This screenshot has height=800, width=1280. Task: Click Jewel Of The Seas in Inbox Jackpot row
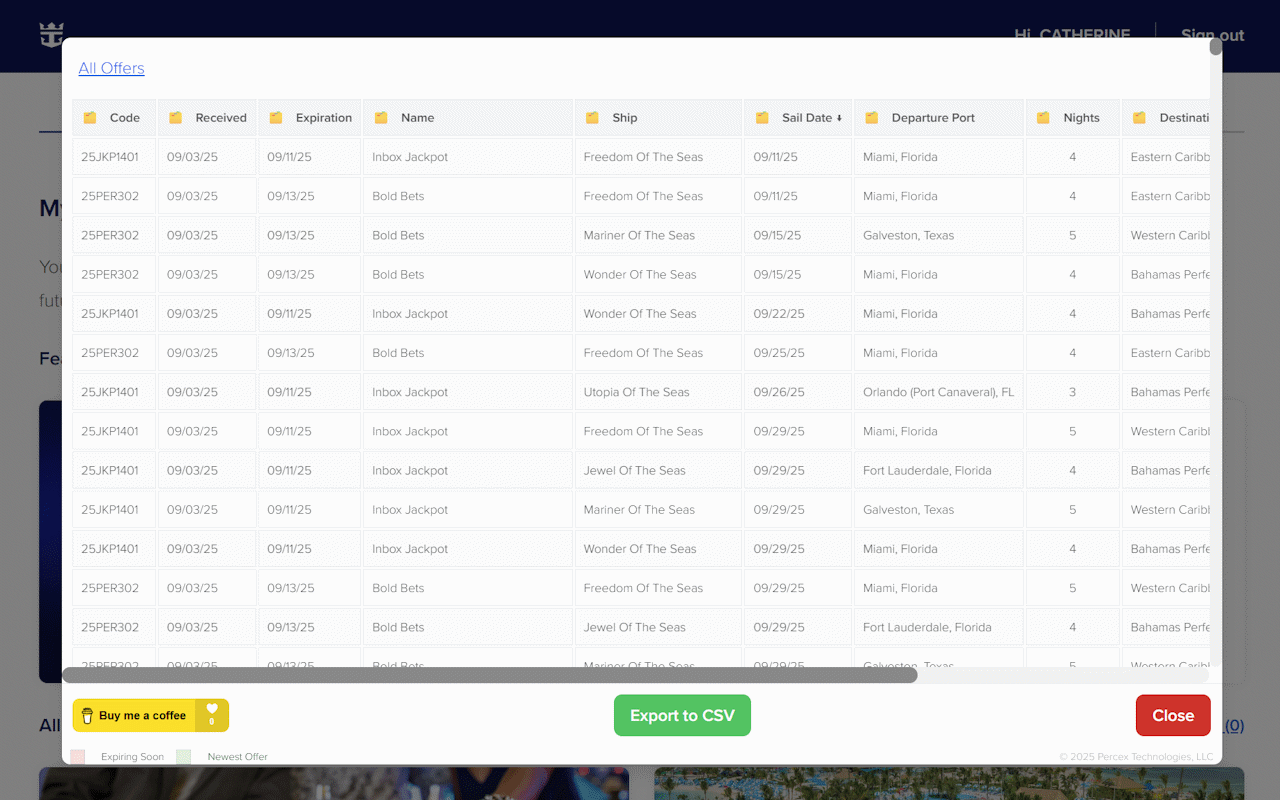659,471
